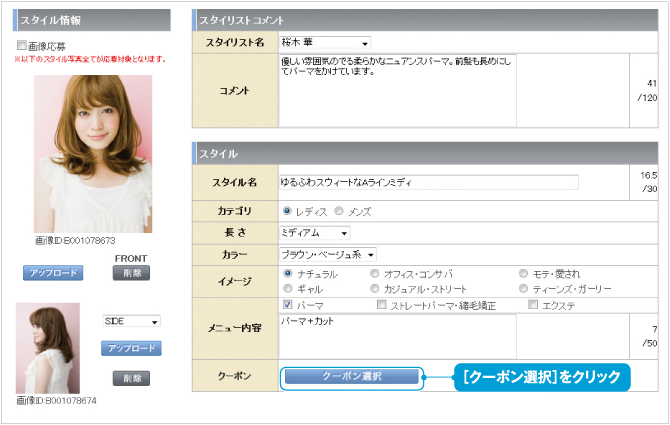Choose the モテ・愛され image option
This screenshot has width=670, height=425.
pyautogui.click(x=523, y=273)
